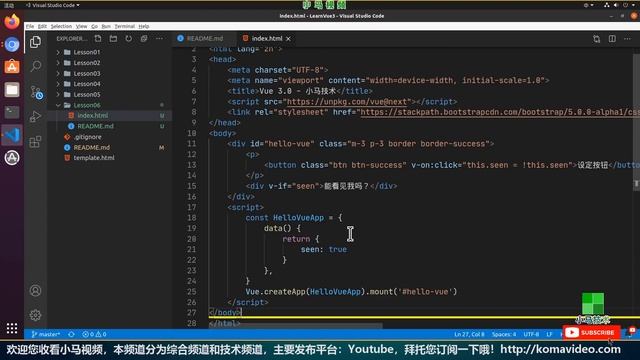Open Manage gear settings icon
This screenshot has width=640, height=360.
(x=36, y=315)
